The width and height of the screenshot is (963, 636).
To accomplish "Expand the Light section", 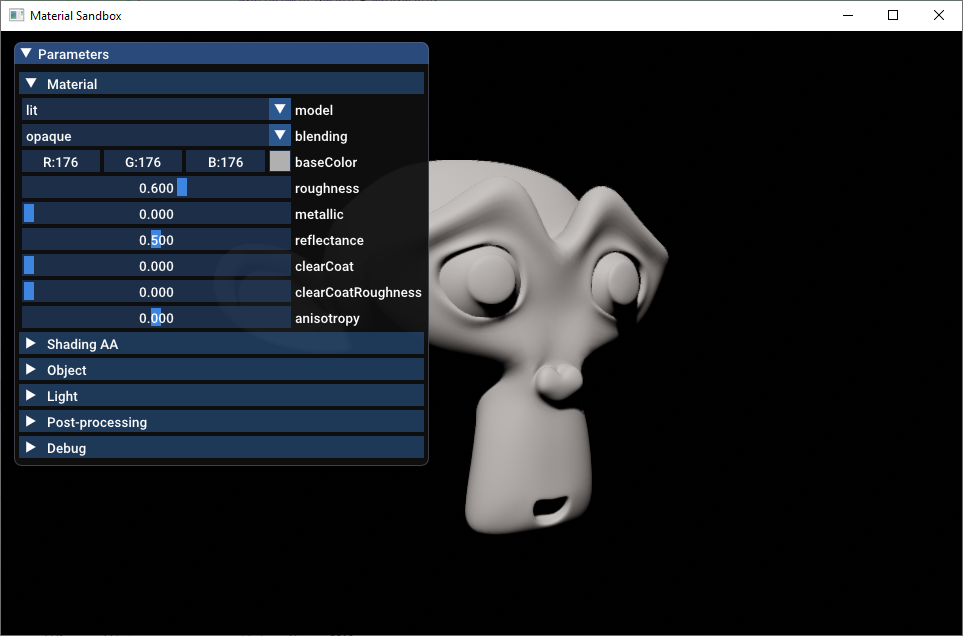I will tap(221, 395).
